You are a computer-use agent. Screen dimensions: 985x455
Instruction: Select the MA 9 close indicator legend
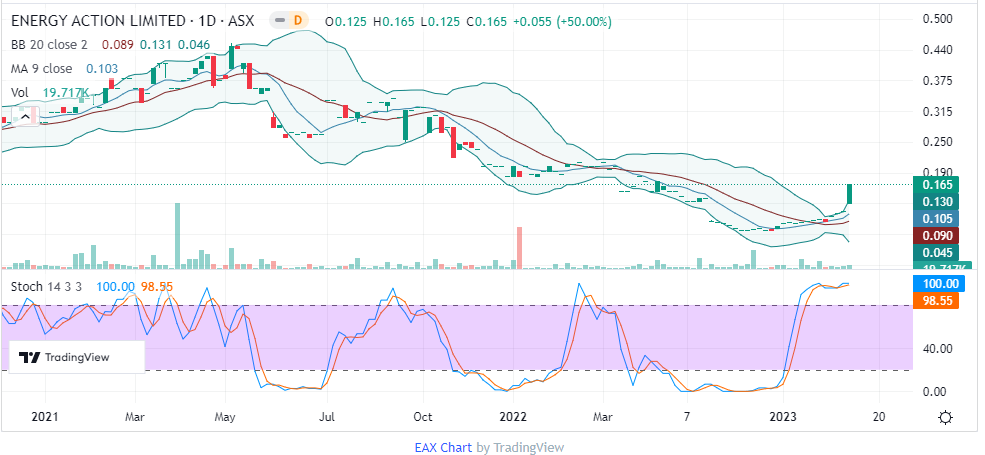tap(42, 68)
